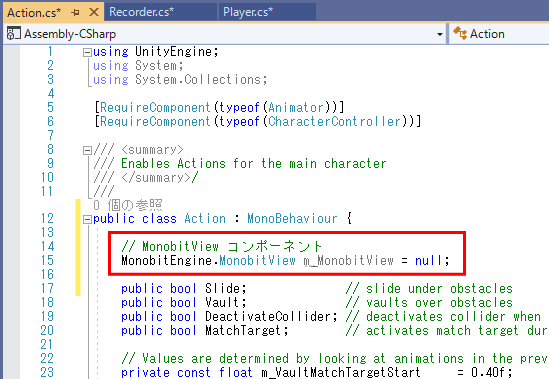Click the '0 個の参照' references link

(128, 205)
